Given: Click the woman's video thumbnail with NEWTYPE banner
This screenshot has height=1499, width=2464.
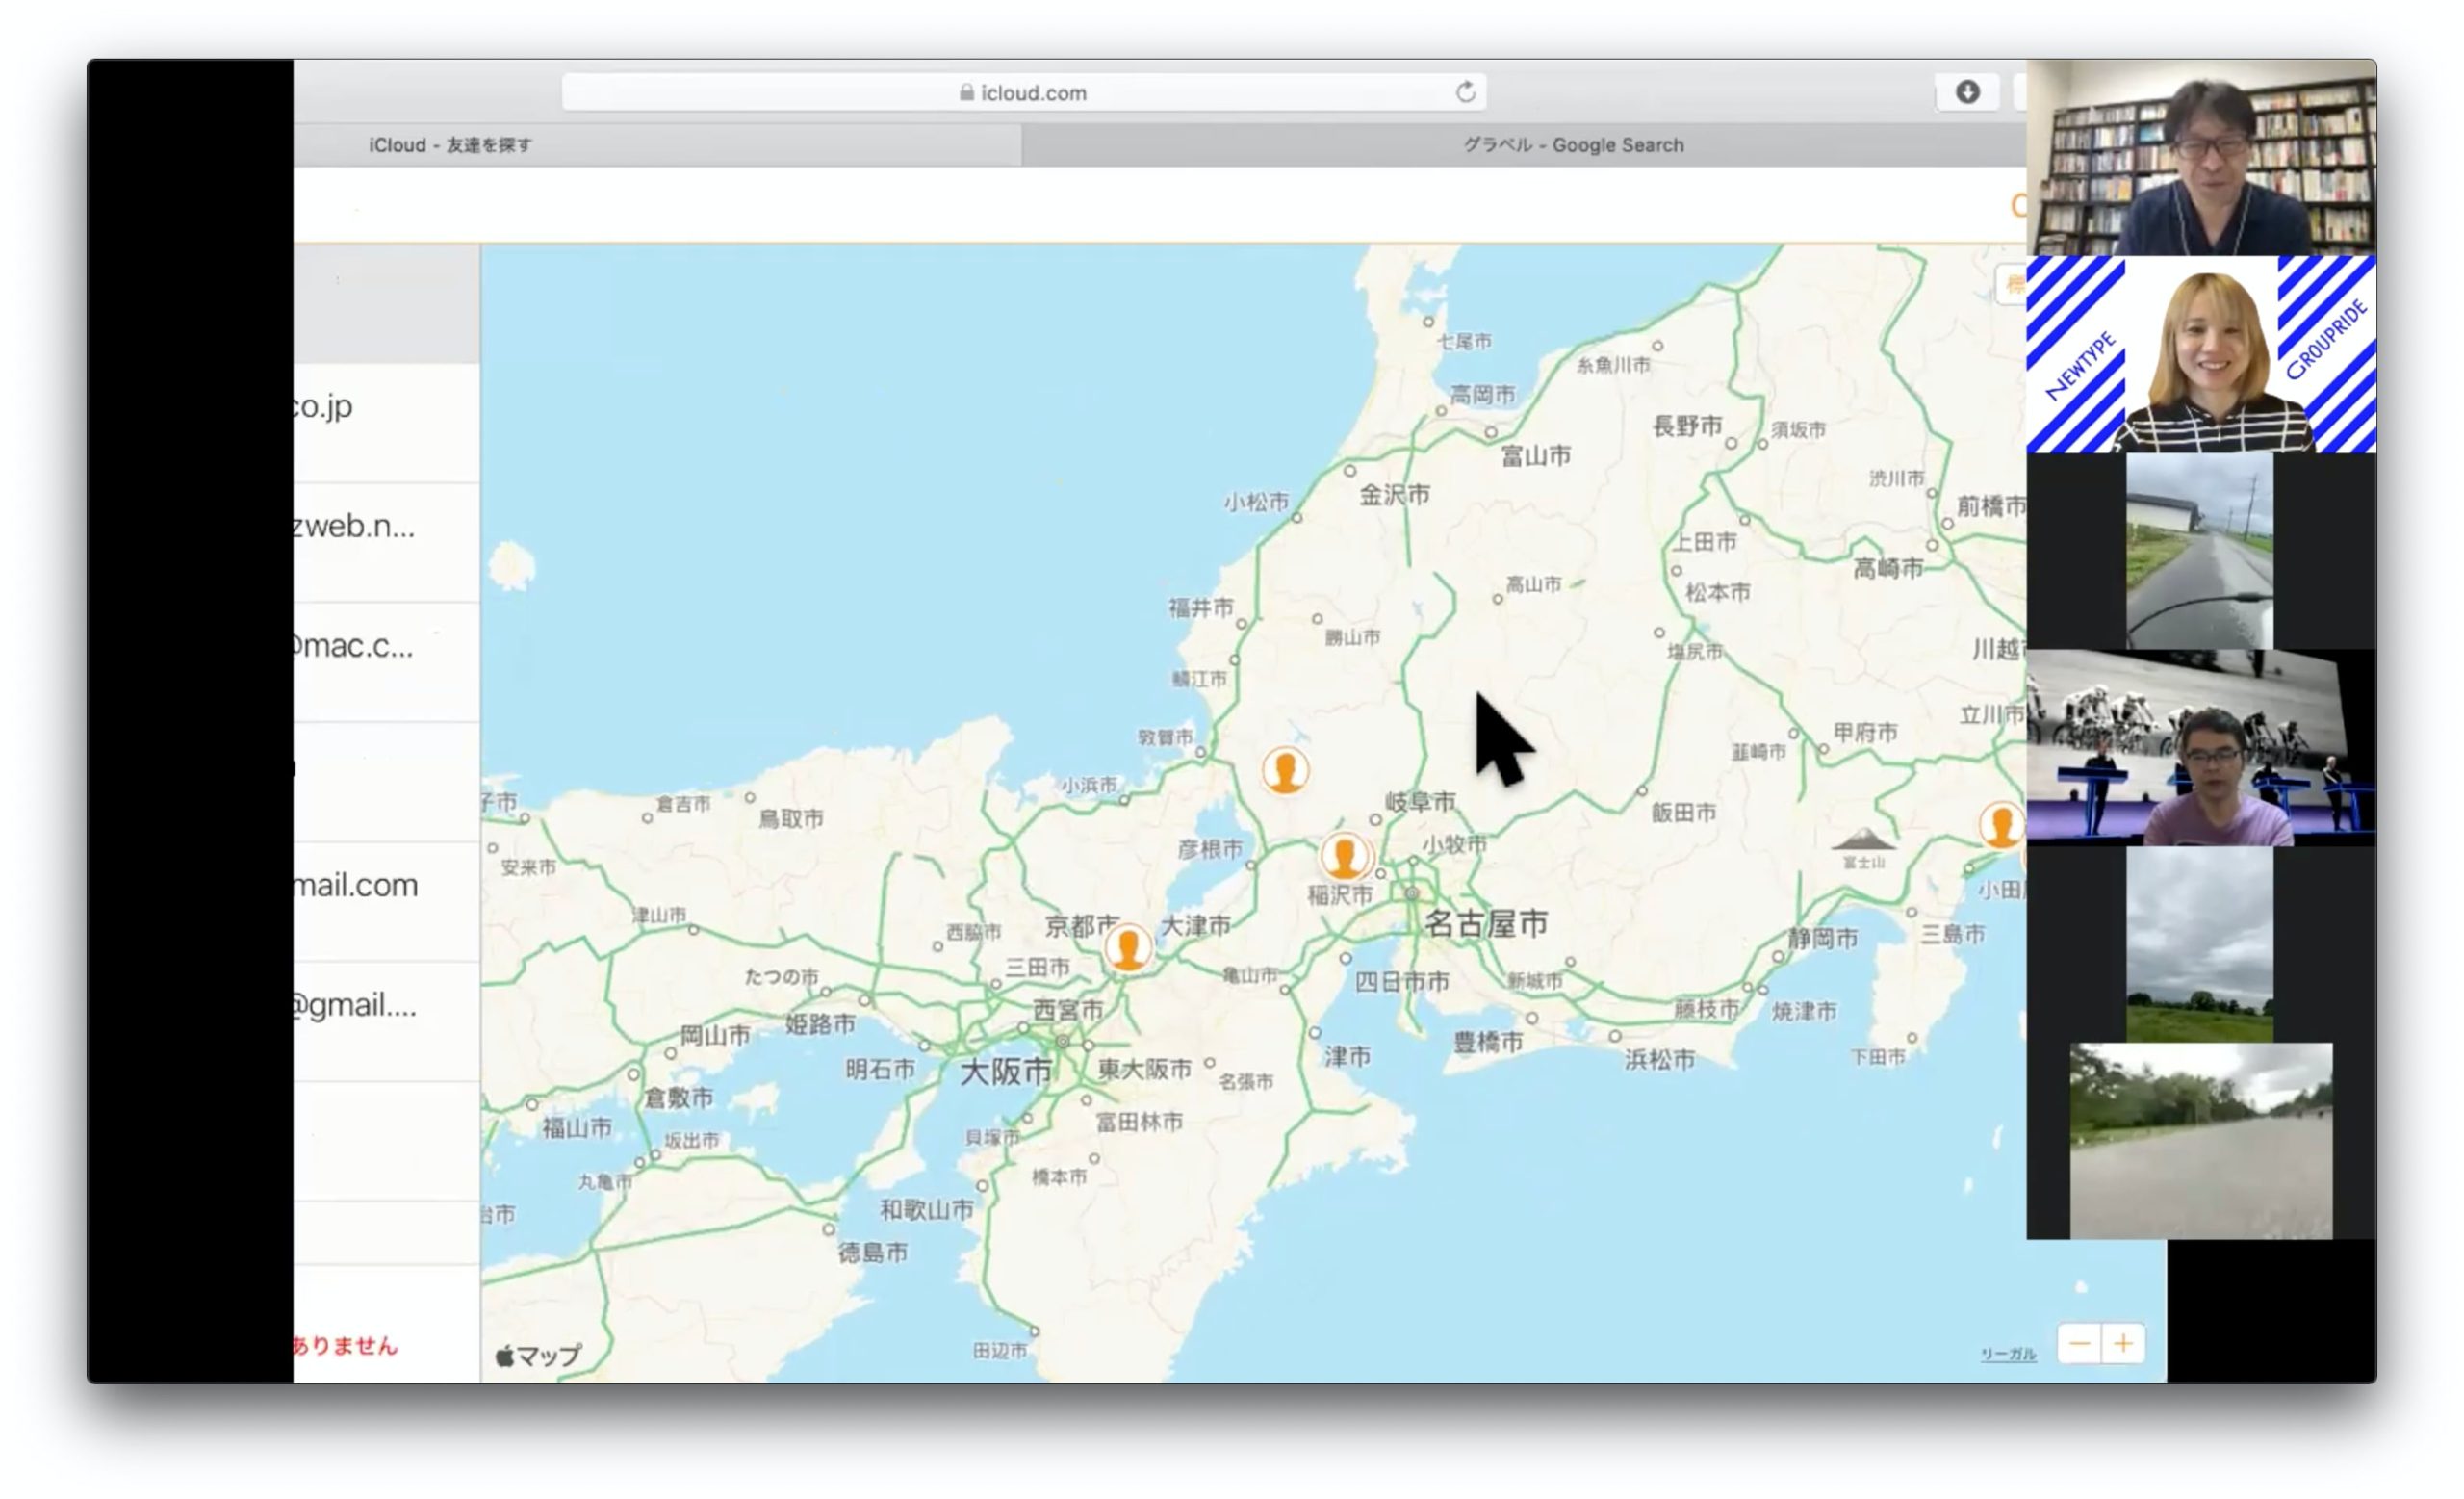Looking at the screenshot, I should (x=2200, y=354).
